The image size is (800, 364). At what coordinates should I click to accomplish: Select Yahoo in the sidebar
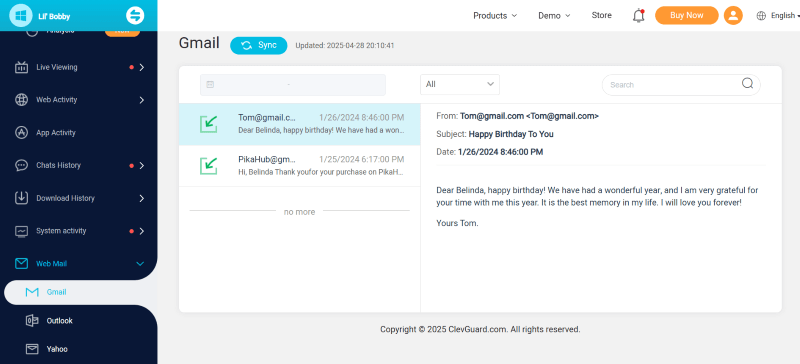point(57,349)
